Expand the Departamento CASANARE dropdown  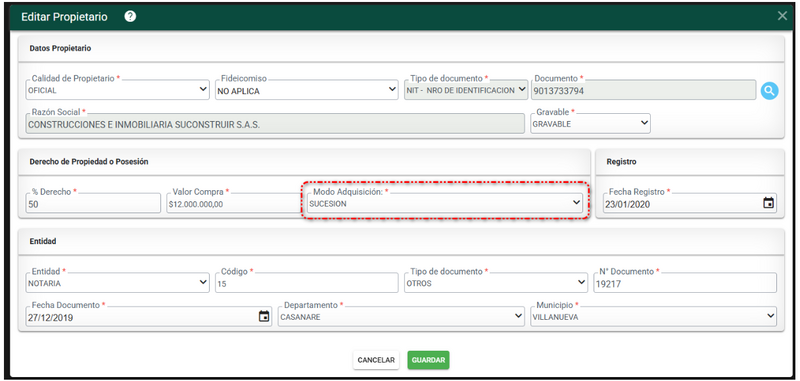coord(401,316)
